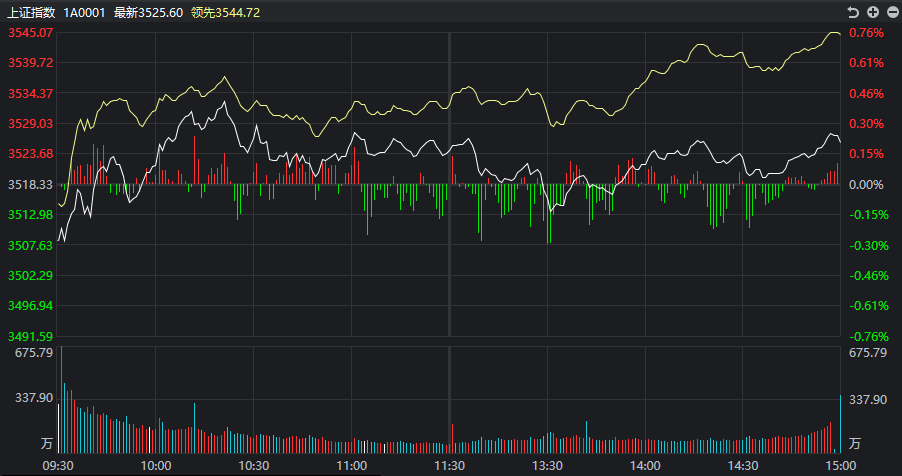Click the undo/restore arrow icon

(x=853, y=12)
